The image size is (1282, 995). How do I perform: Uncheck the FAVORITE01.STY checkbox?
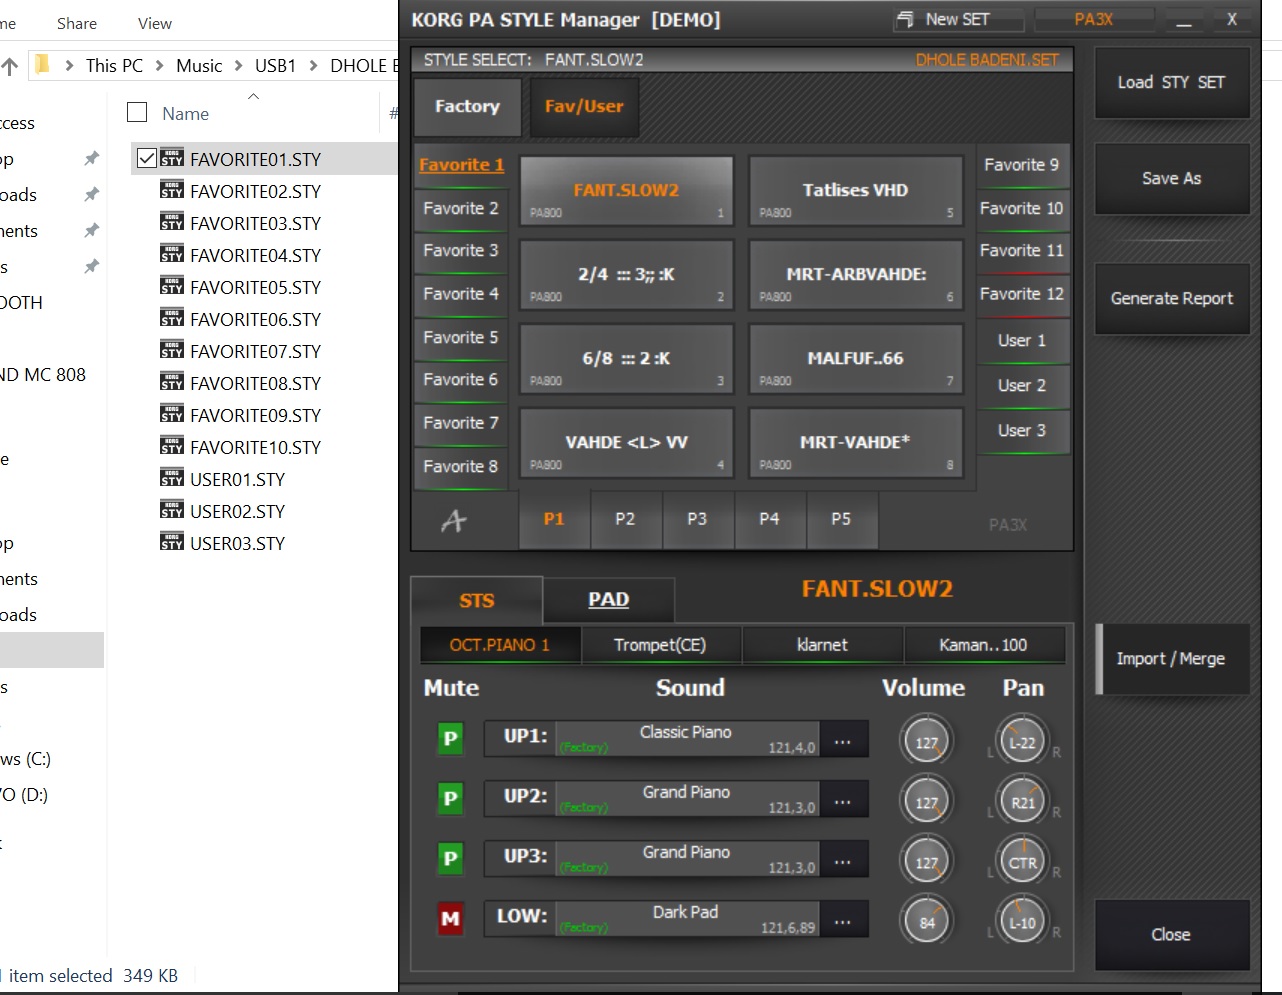tap(147, 158)
